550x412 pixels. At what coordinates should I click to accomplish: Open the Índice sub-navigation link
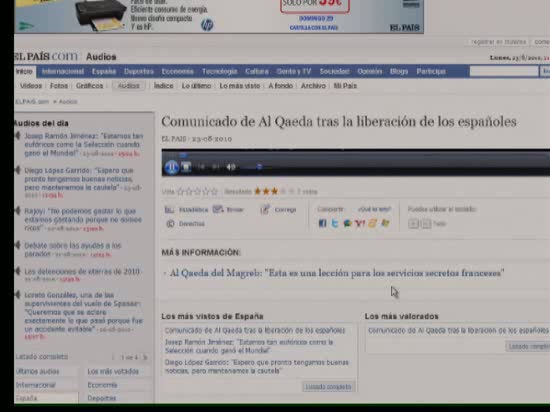coord(163,86)
